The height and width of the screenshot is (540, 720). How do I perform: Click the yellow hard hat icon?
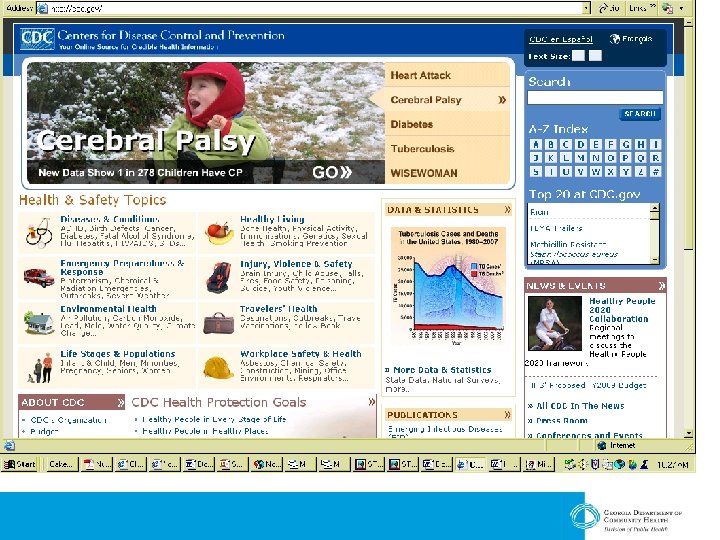(x=219, y=367)
